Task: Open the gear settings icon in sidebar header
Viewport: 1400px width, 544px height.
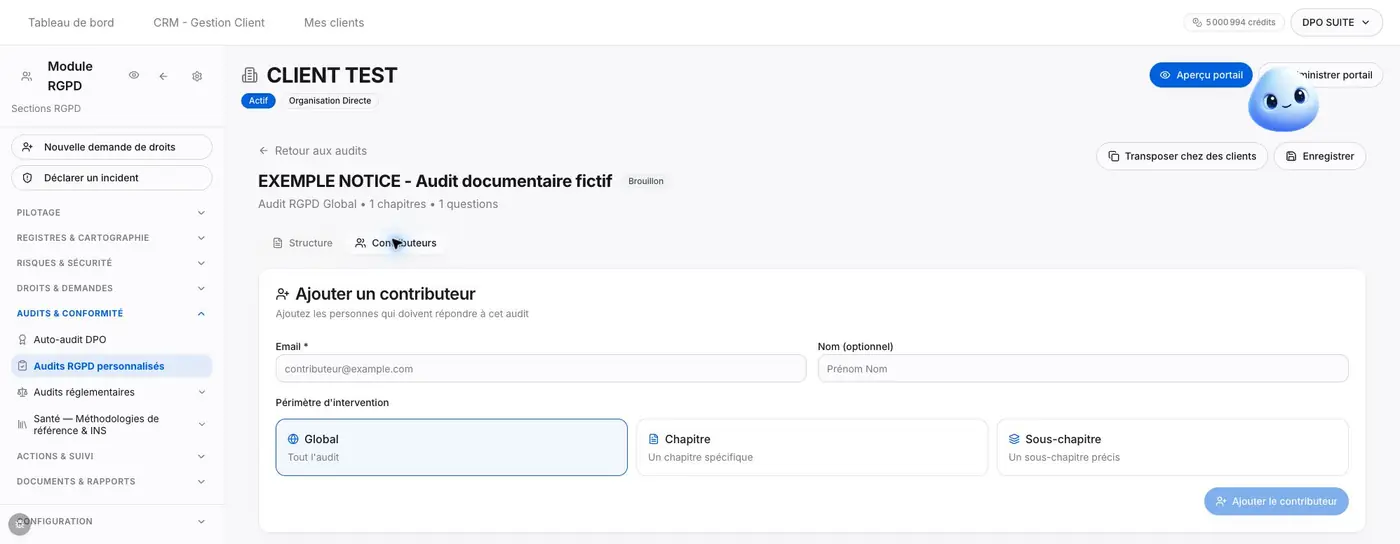Action: click(197, 76)
